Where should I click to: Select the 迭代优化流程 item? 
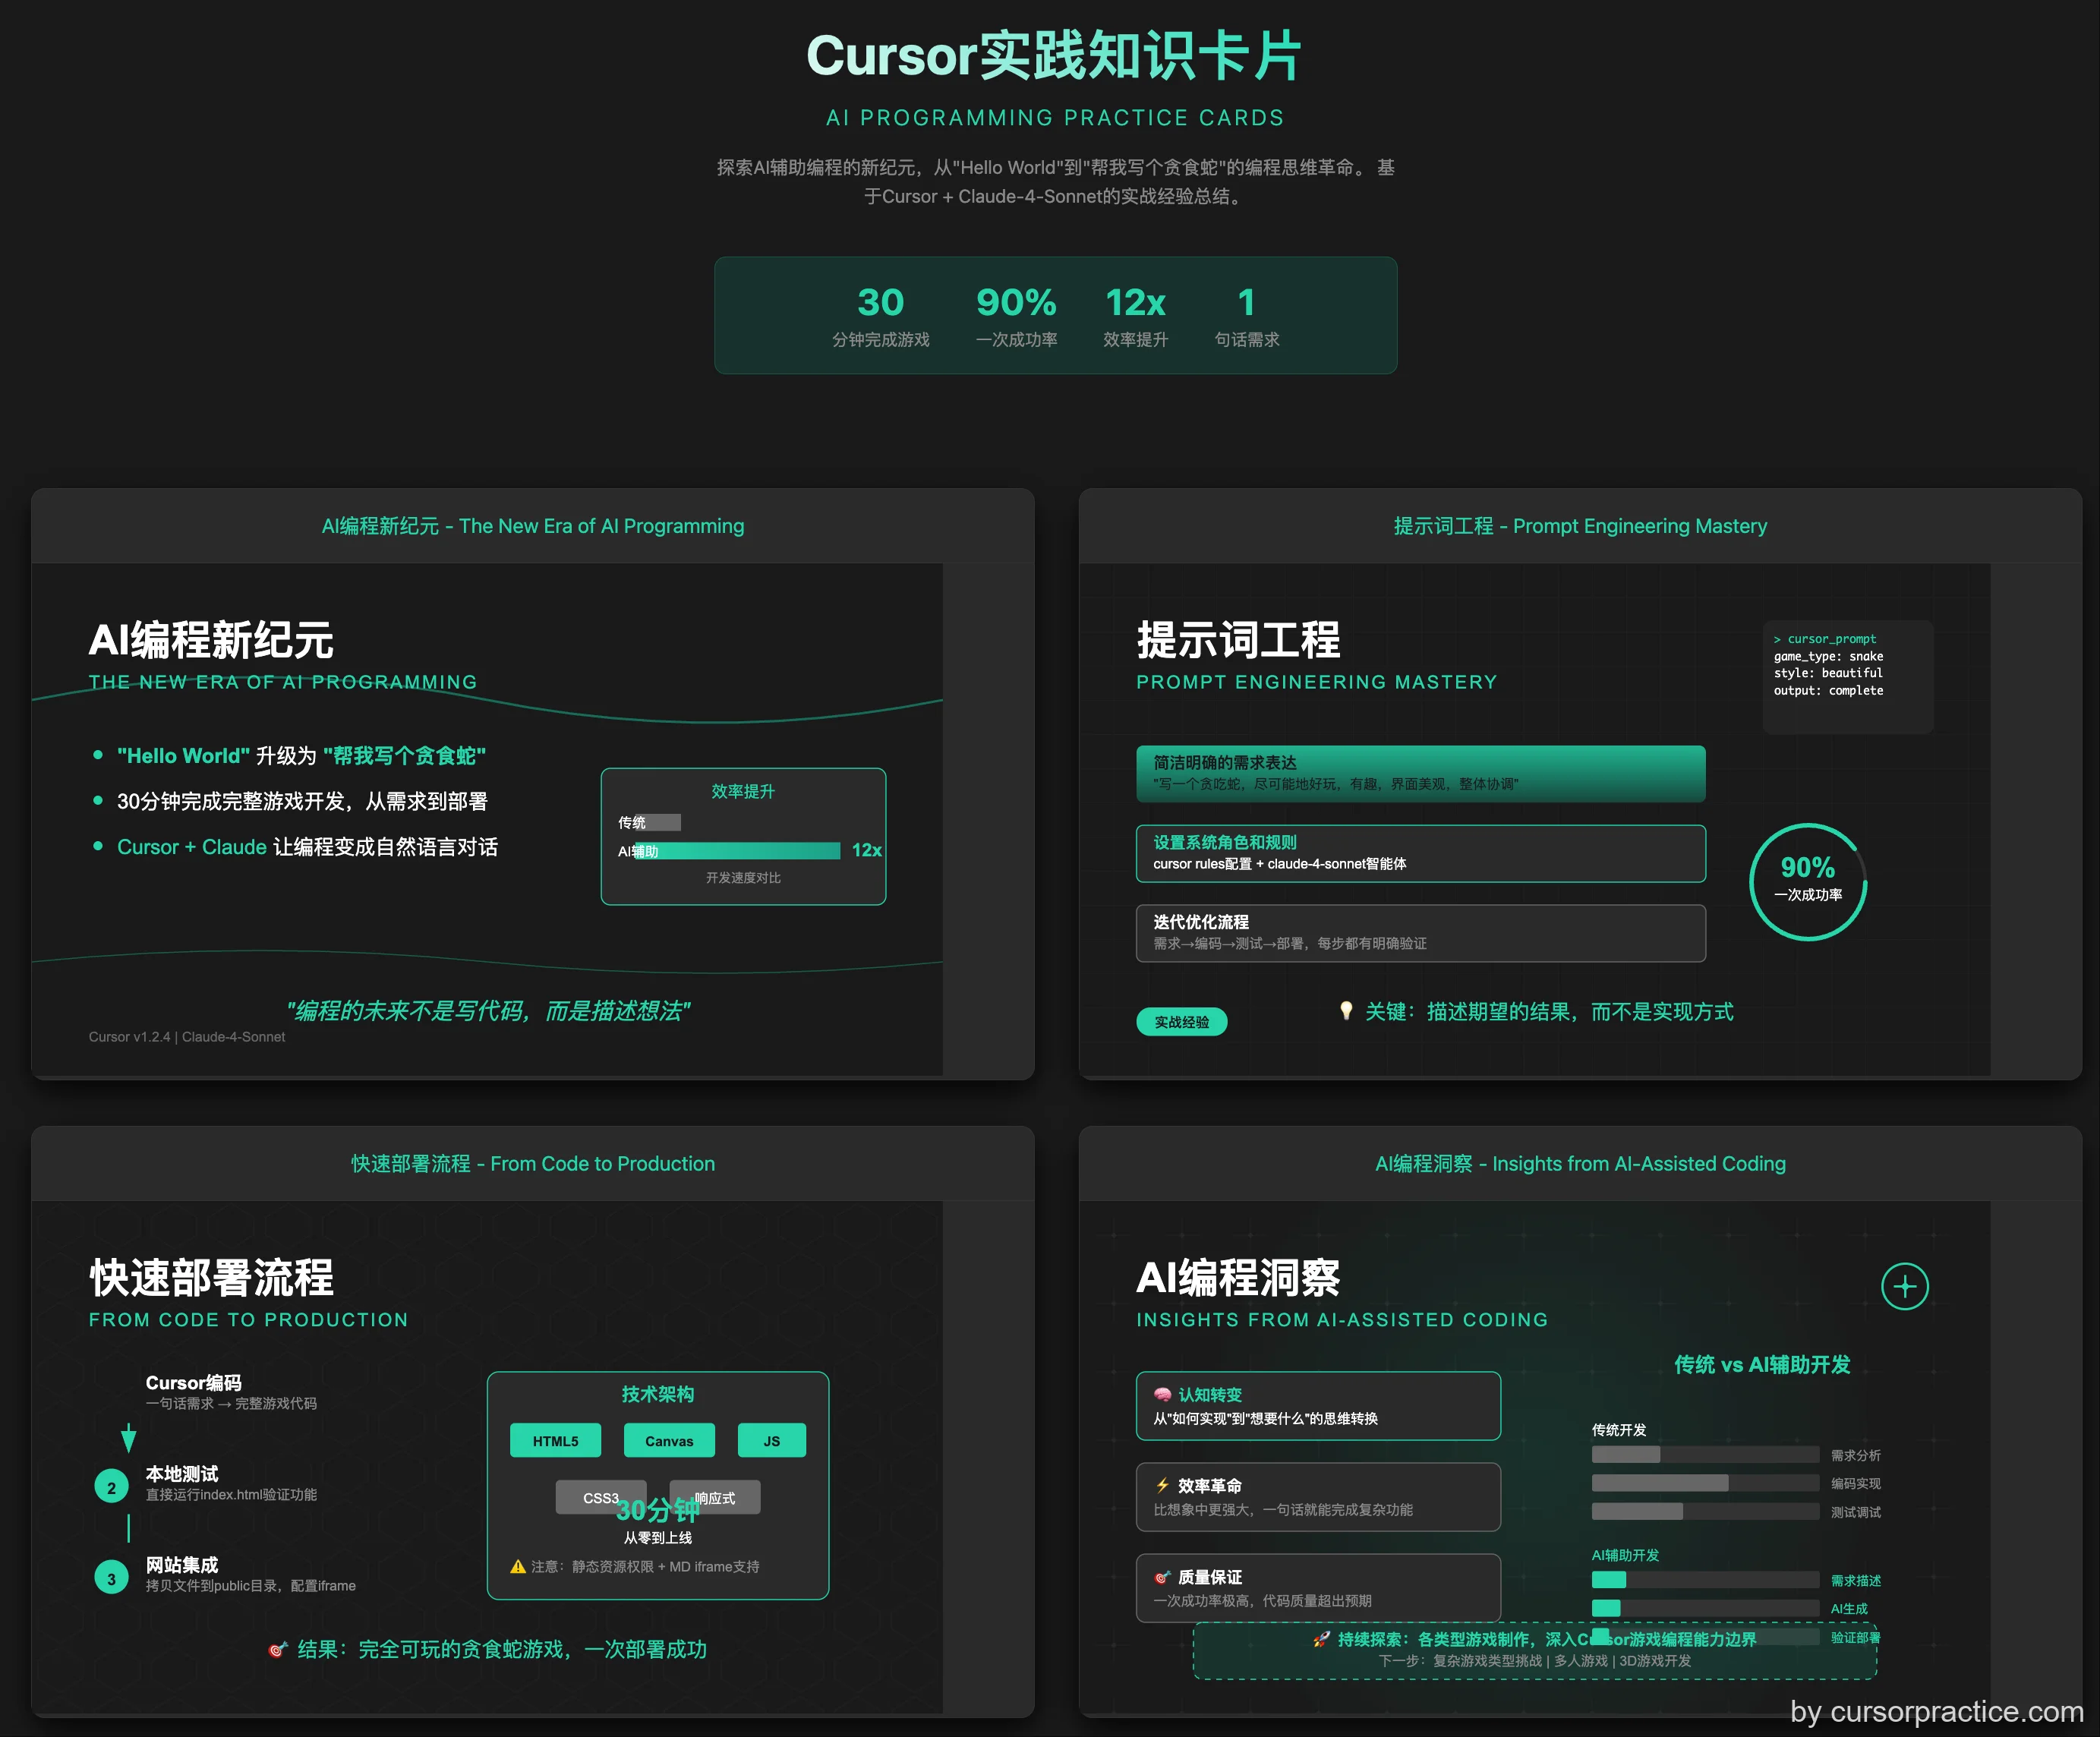tap(1420, 933)
